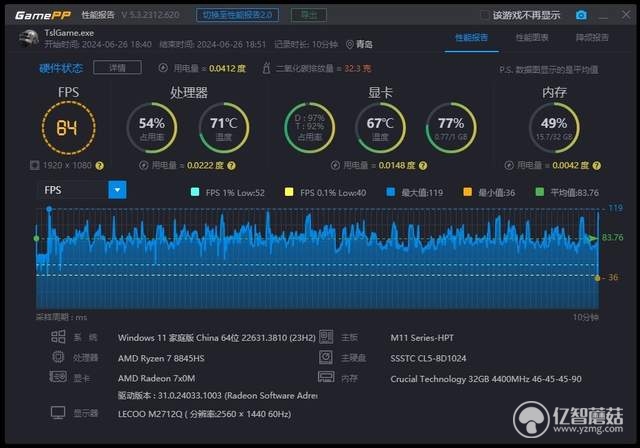
Task: Click the AMD Ryzen 7 8845HS text
Action: tap(161, 358)
